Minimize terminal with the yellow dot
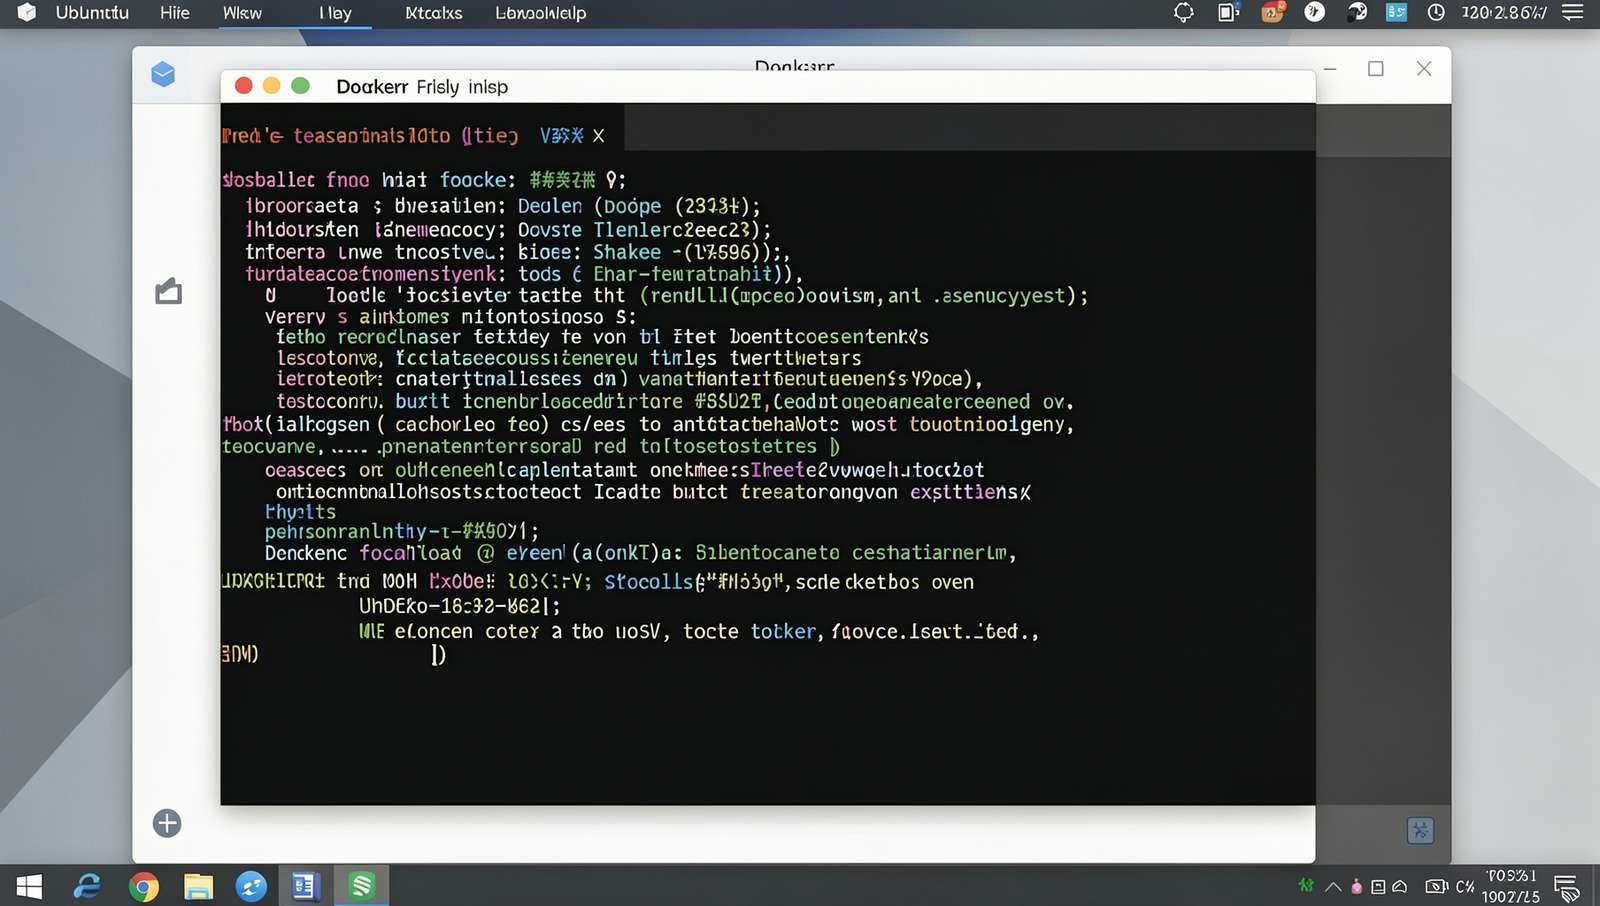This screenshot has width=1600, height=906. [x=271, y=86]
